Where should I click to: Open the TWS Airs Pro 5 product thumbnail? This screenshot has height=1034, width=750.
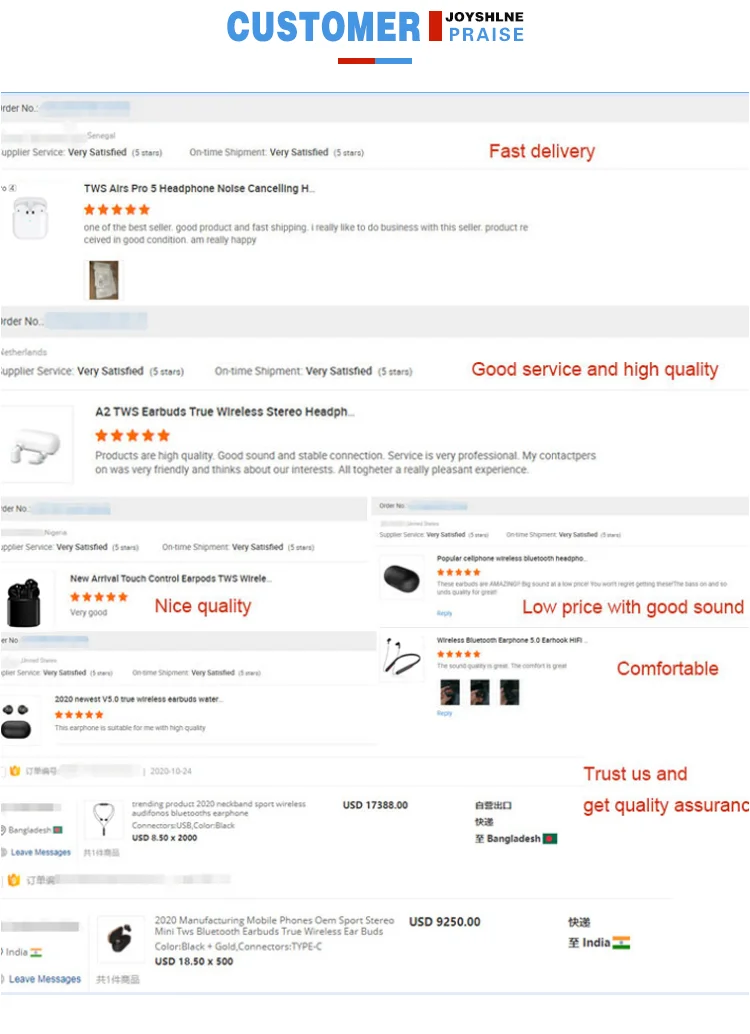29,218
